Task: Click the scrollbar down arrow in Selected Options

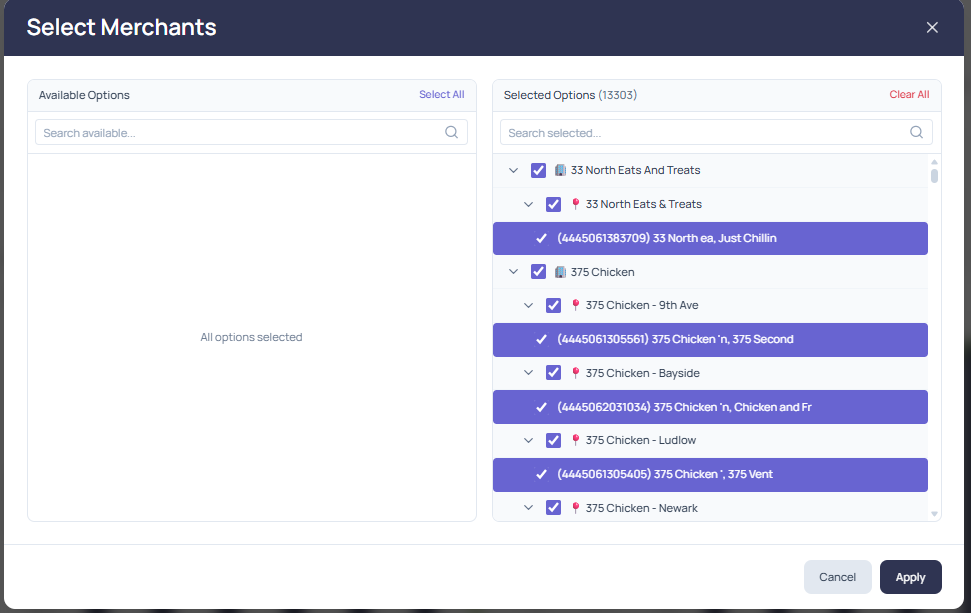Action: [x=934, y=514]
